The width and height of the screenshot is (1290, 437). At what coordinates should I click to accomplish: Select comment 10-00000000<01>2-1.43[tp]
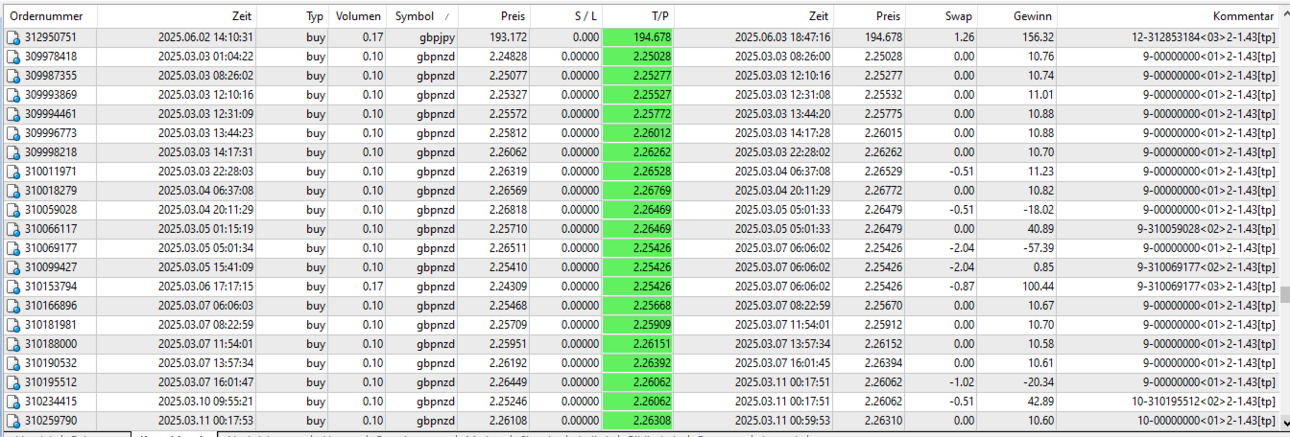point(1207,420)
